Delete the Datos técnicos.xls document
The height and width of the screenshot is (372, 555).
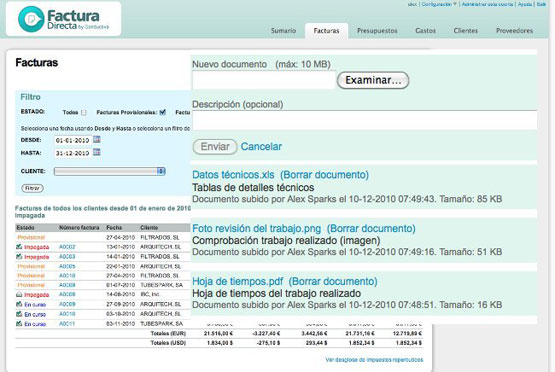pyautogui.click(x=324, y=175)
